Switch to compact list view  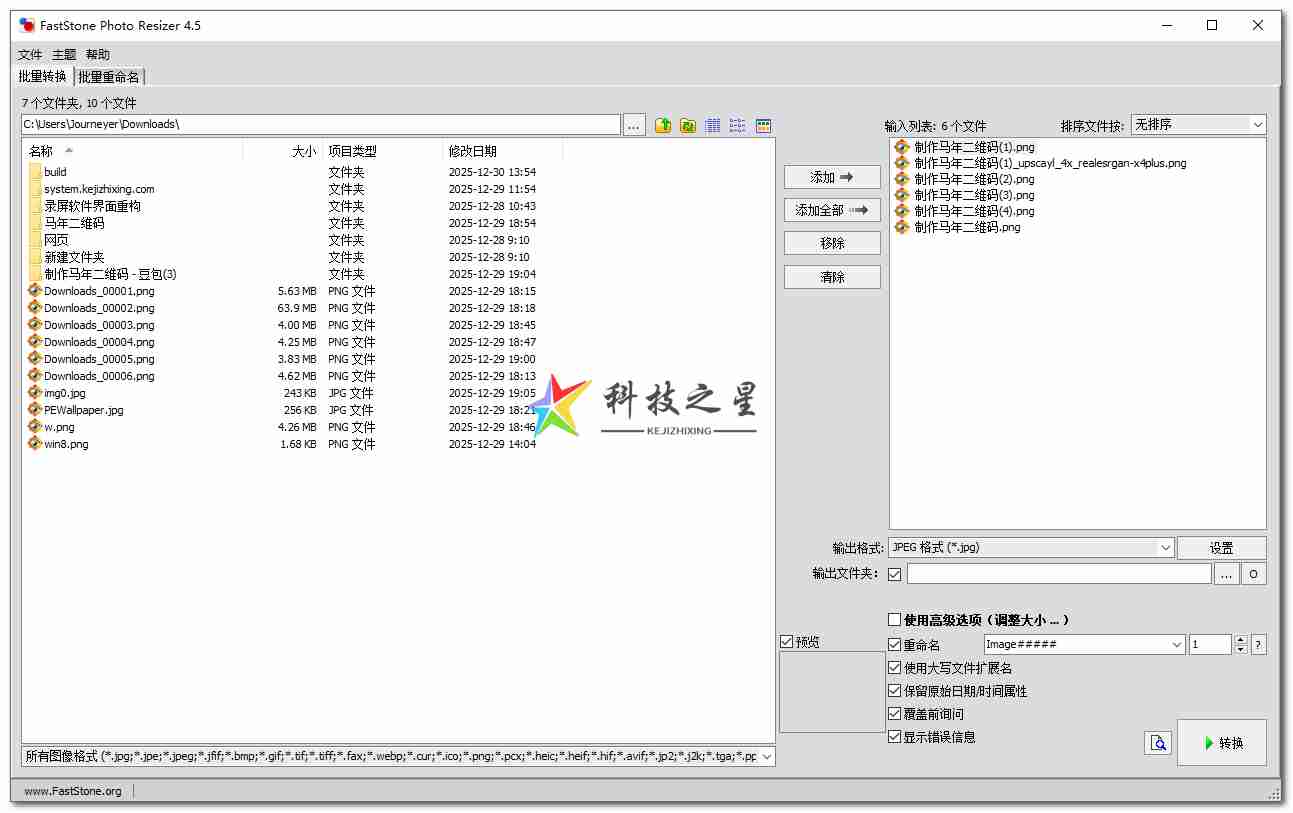click(x=737, y=124)
